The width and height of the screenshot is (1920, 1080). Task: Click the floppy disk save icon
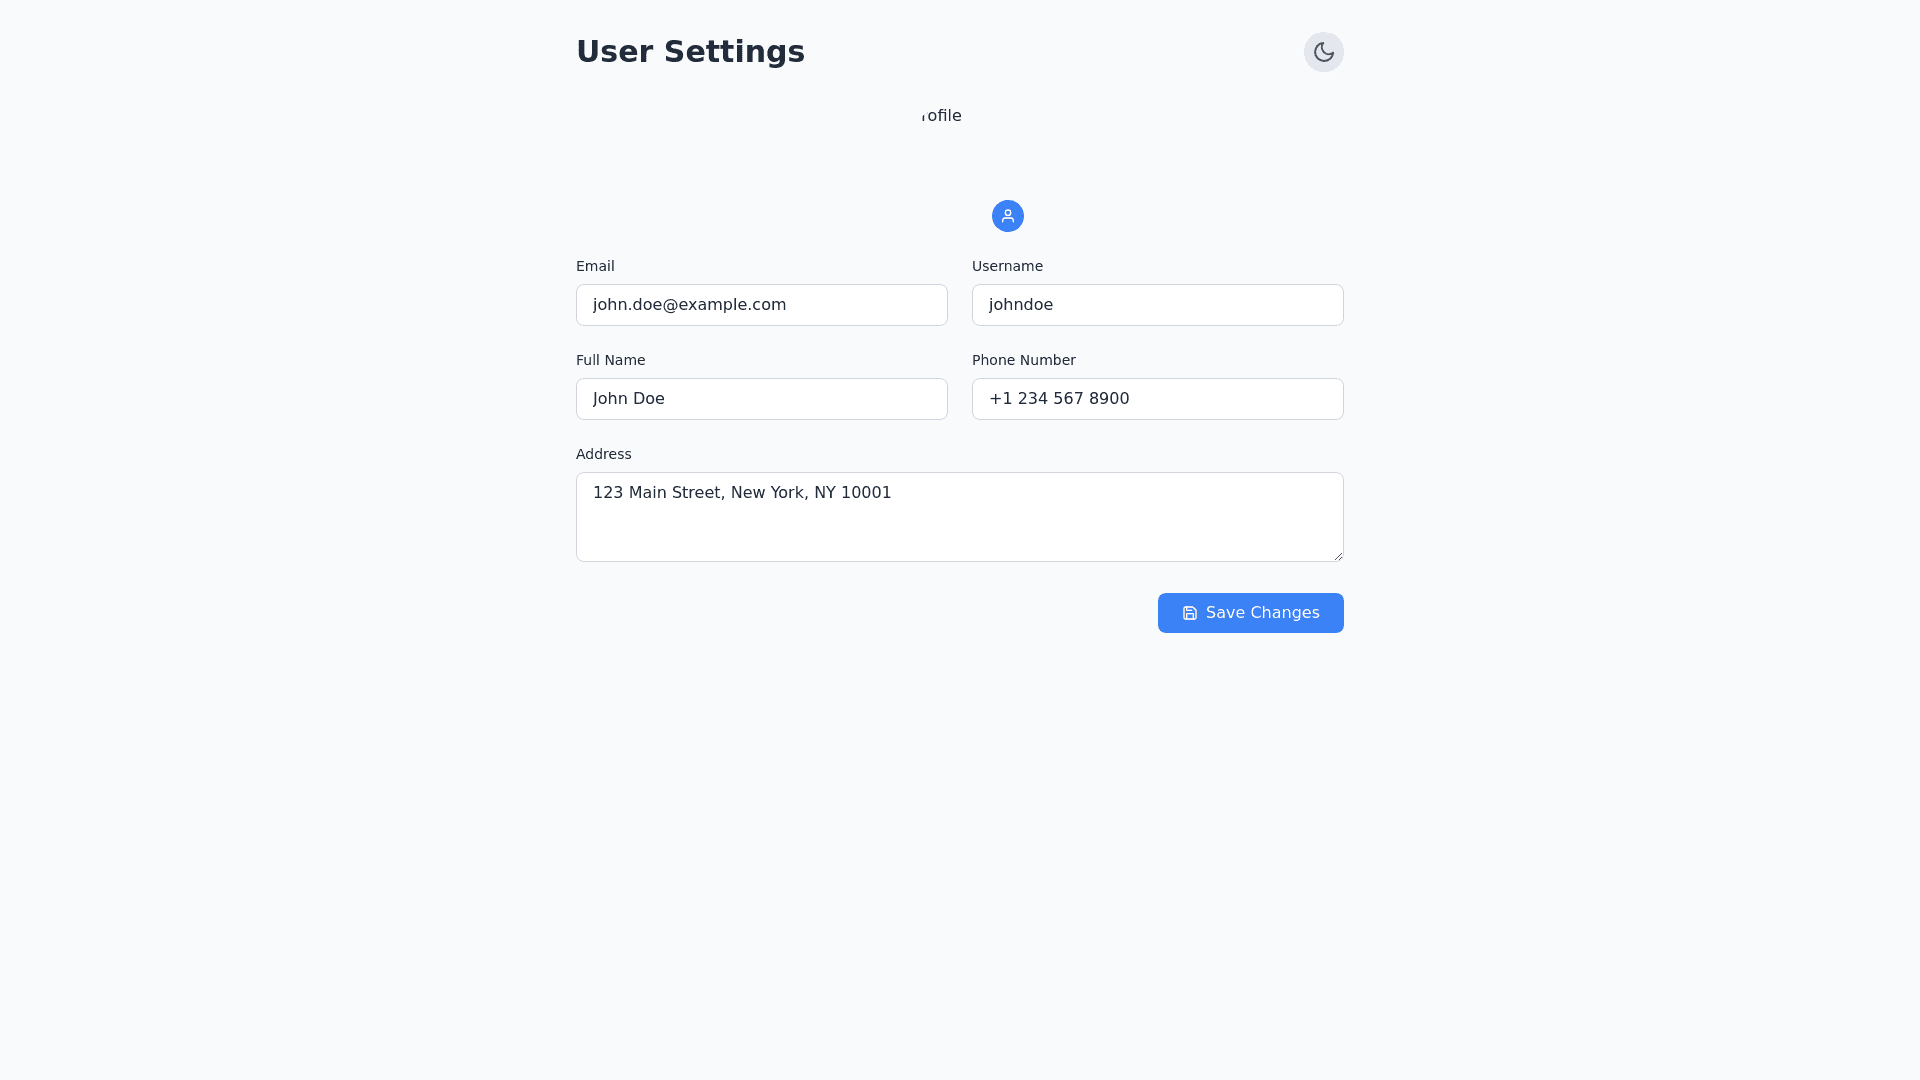[x=1190, y=613]
